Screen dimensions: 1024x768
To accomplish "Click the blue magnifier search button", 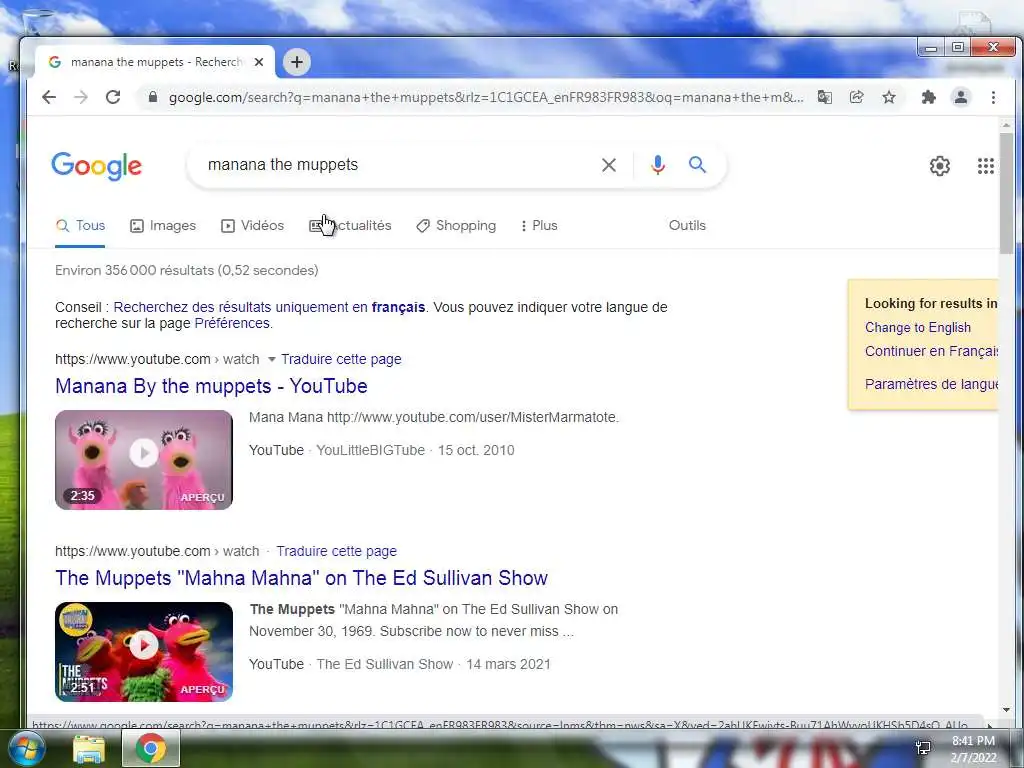I will pos(697,165).
